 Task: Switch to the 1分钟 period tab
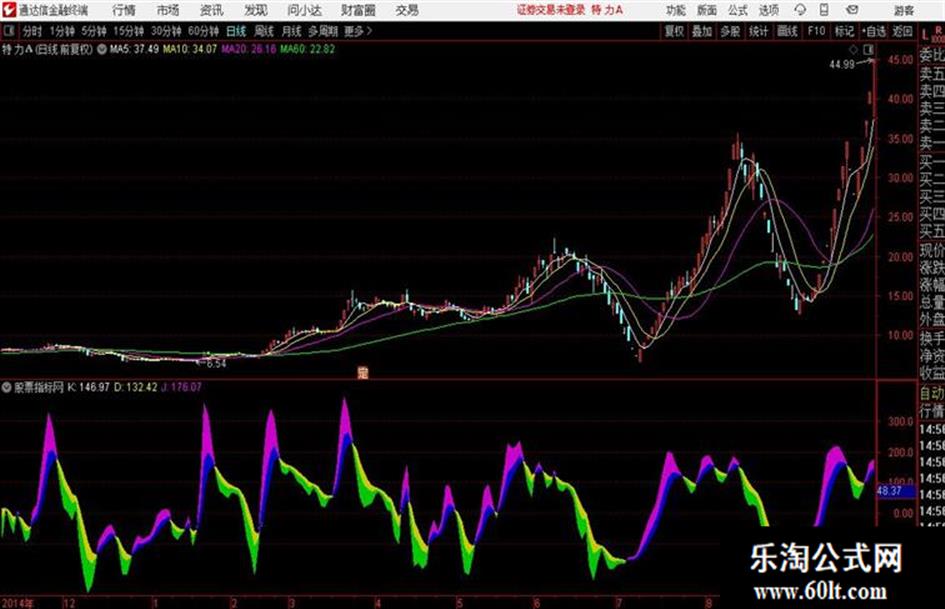(x=62, y=31)
